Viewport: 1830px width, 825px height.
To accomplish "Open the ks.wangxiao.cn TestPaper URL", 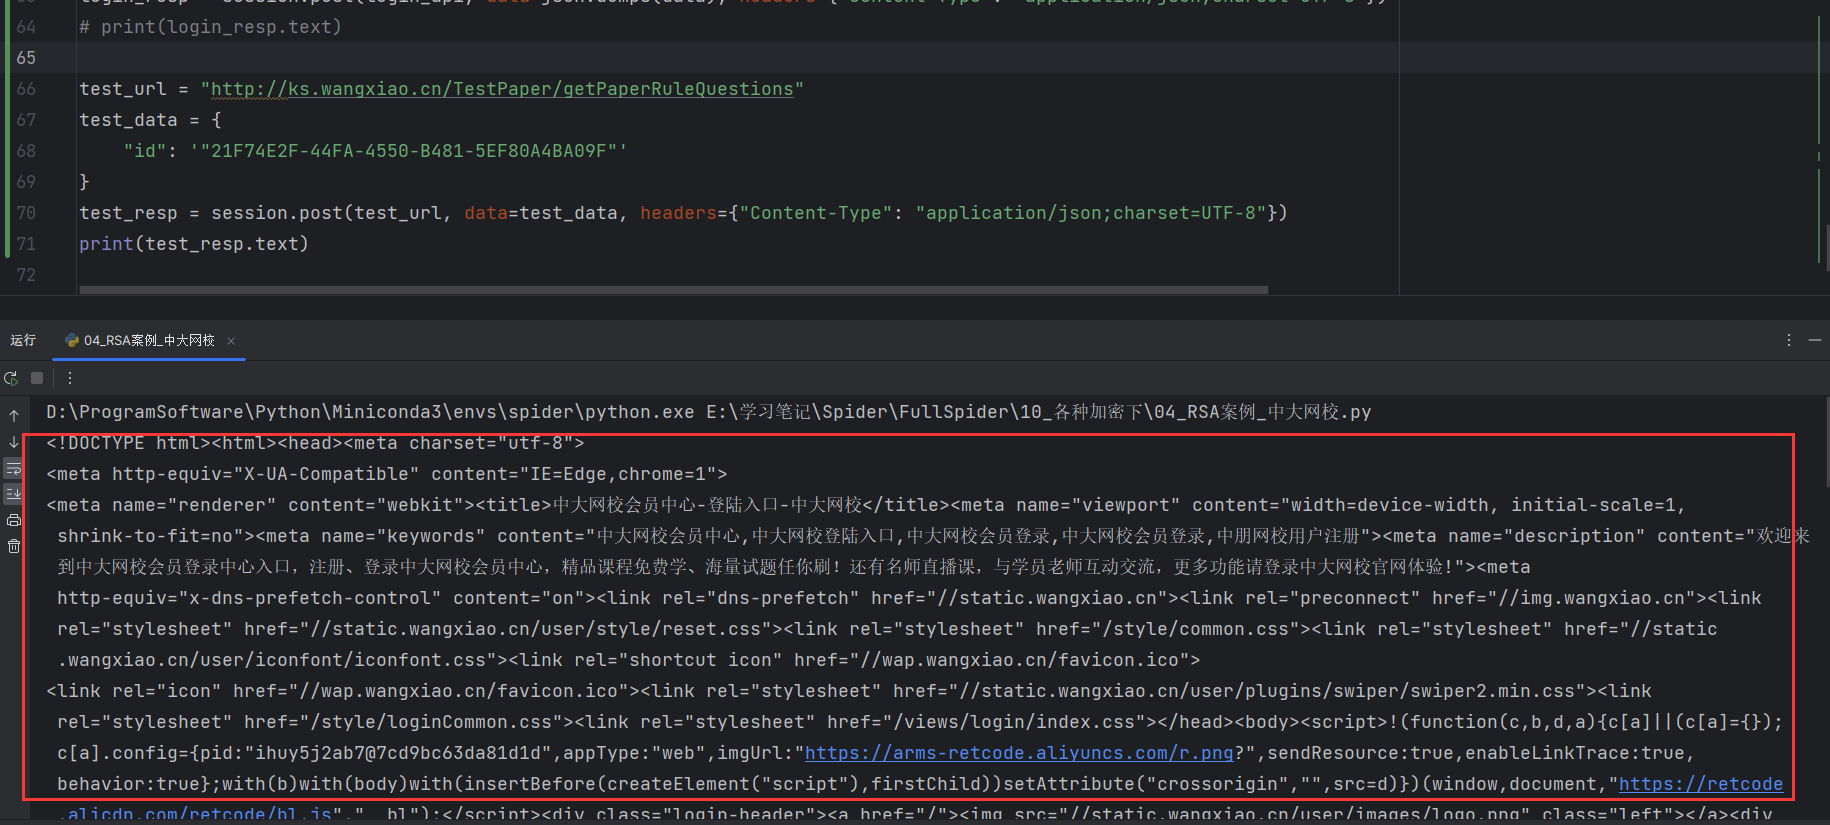I will click(x=502, y=89).
